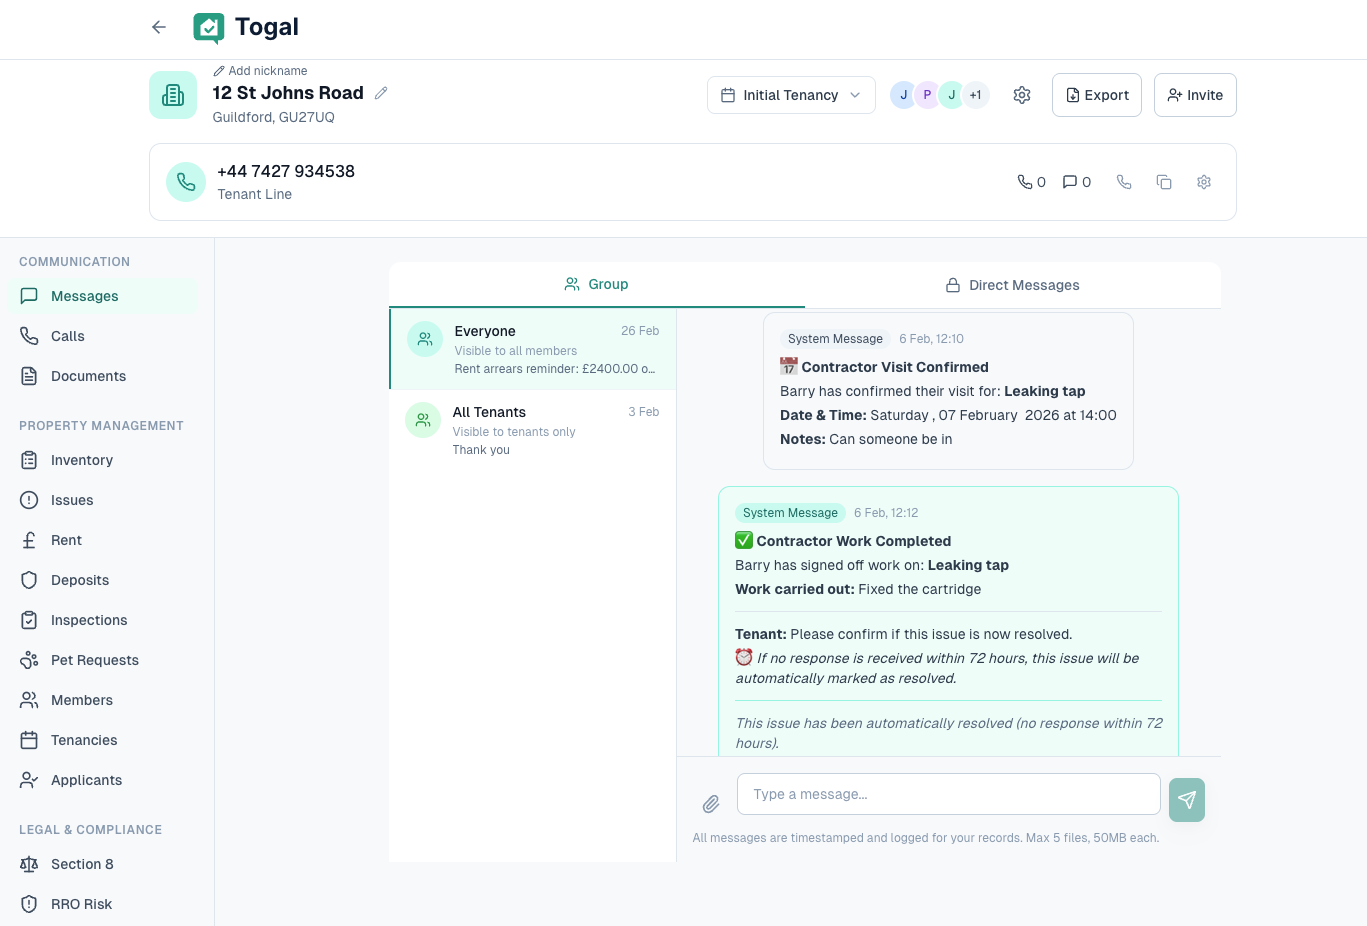Select the Inspections sidebar icon
The image size is (1367, 926).
click(31, 620)
